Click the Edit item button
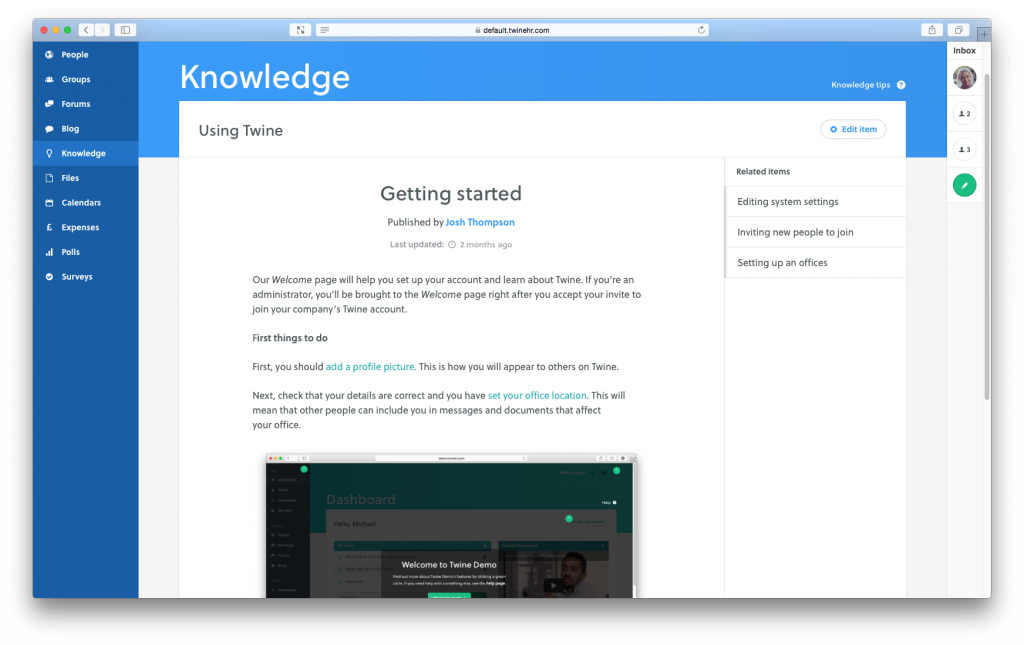1024x645 pixels. click(x=853, y=129)
